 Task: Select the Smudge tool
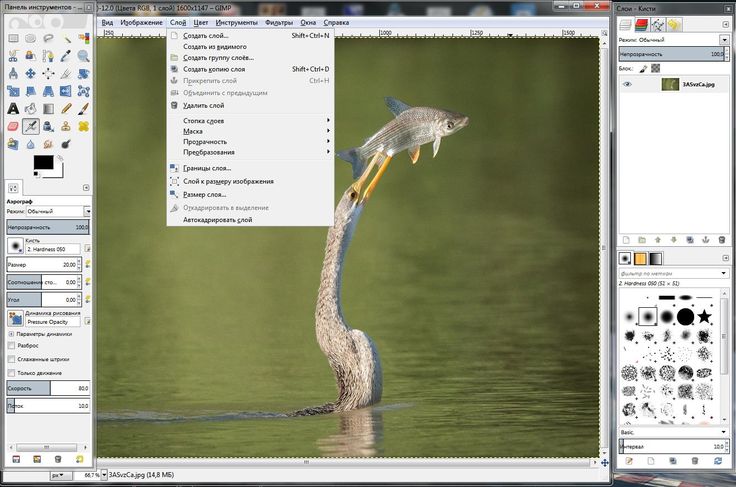(x=48, y=144)
